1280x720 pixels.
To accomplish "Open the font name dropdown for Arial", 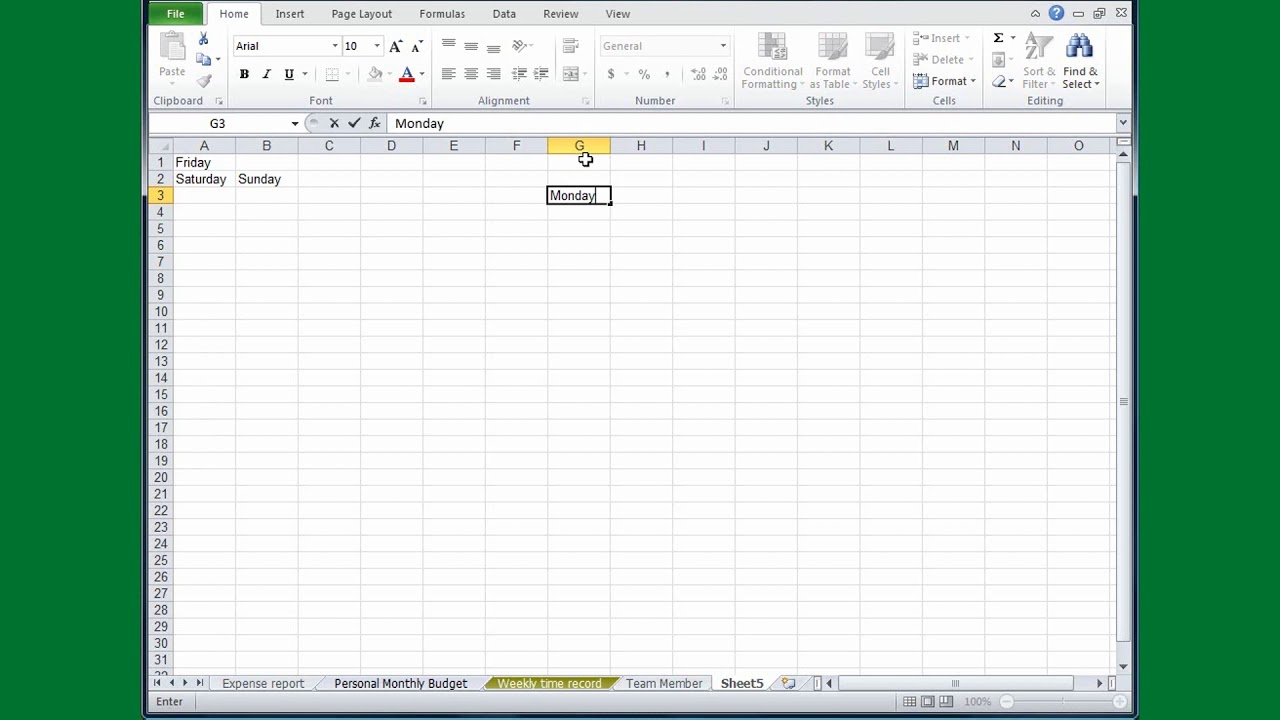I will point(335,46).
